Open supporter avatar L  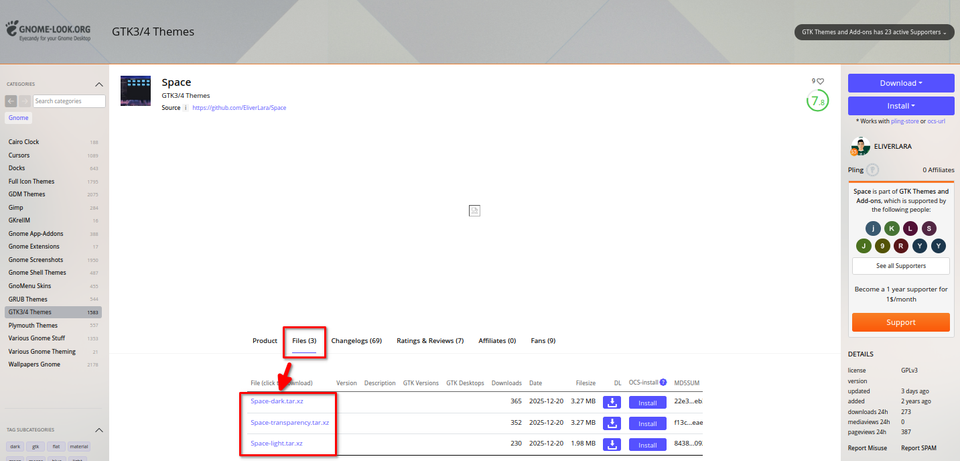tap(910, 228)
